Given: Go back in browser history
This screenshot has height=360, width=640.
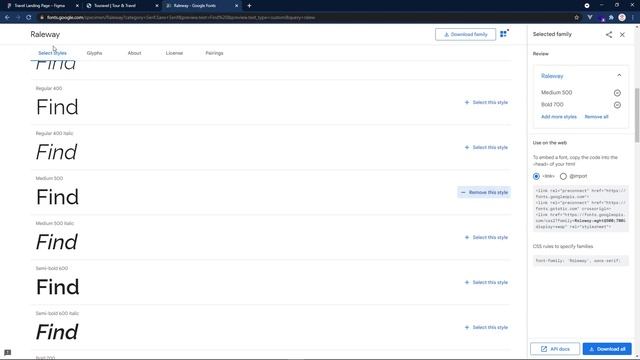Looking at the screenshot, I should [7, 18].
